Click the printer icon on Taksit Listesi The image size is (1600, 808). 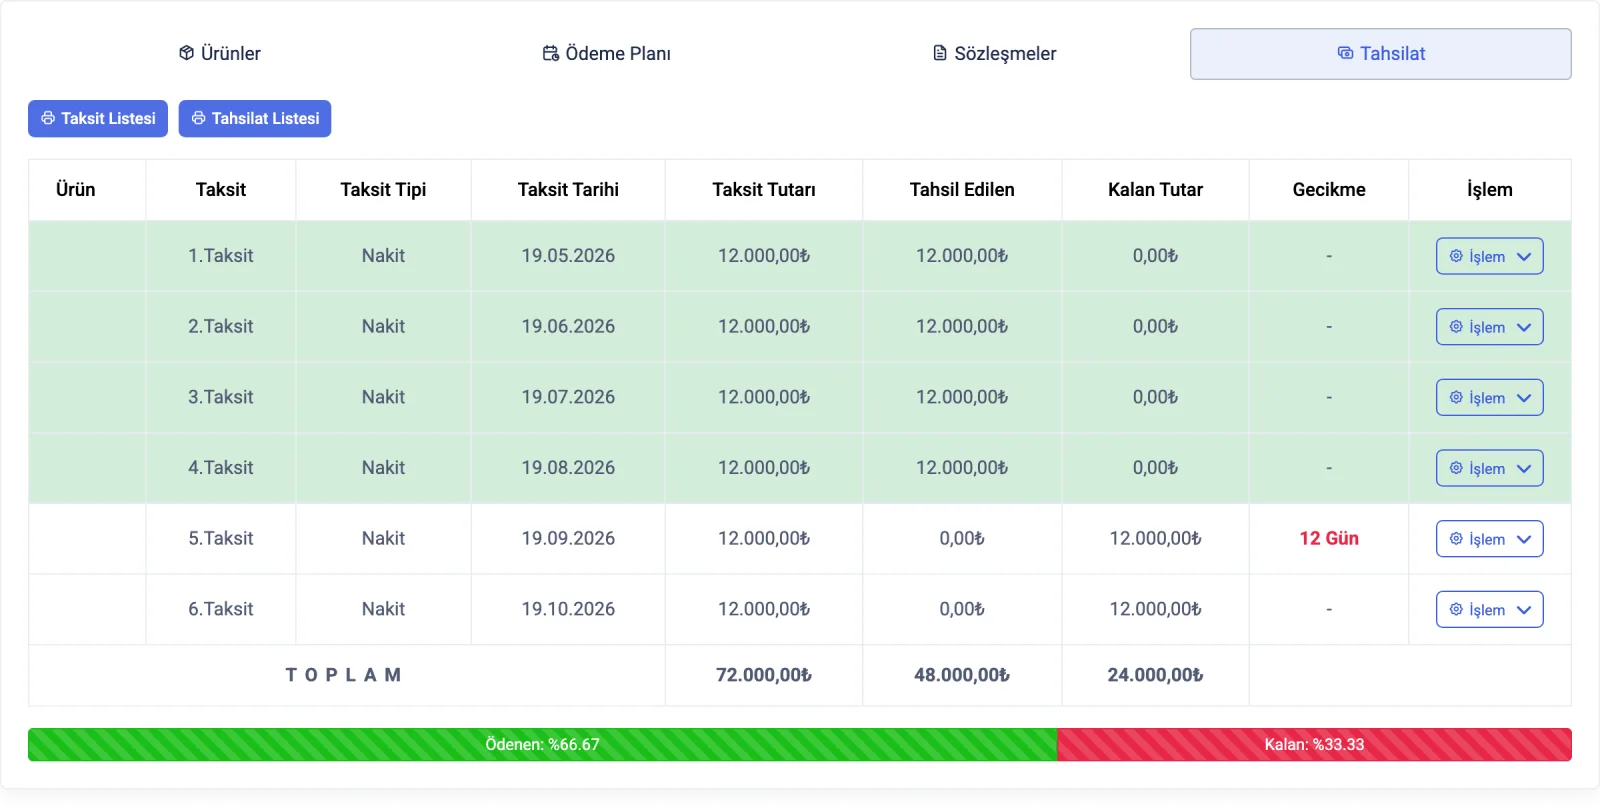coord(48,118)
